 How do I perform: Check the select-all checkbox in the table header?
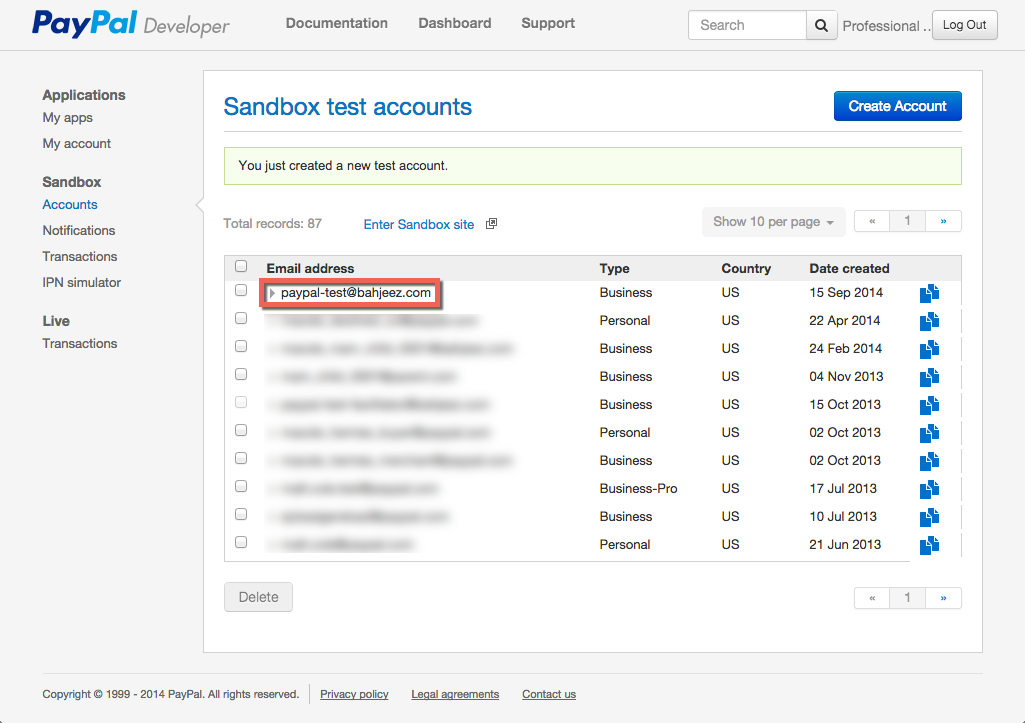(x=241, y=266)
